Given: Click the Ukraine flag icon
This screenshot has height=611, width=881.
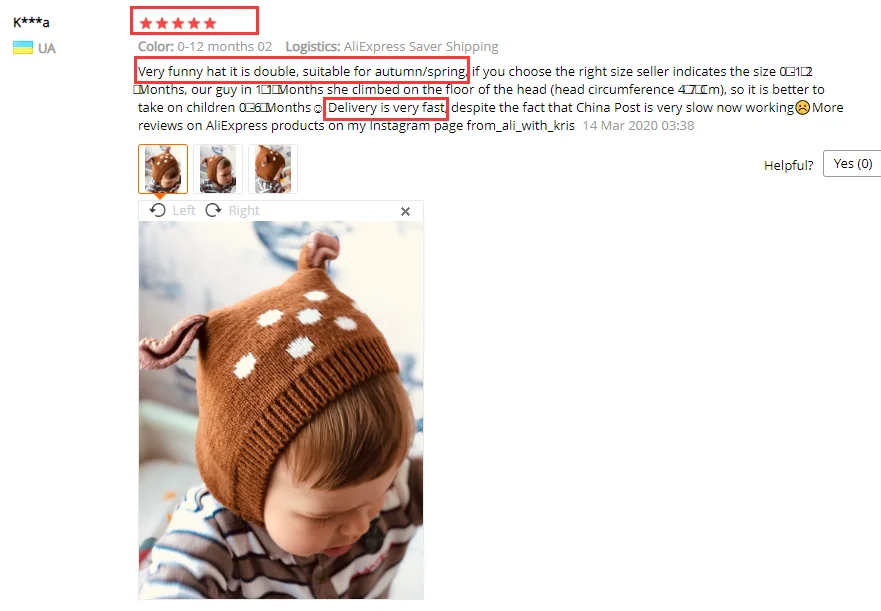Looking at the screenshot, I should pos(23,48).
